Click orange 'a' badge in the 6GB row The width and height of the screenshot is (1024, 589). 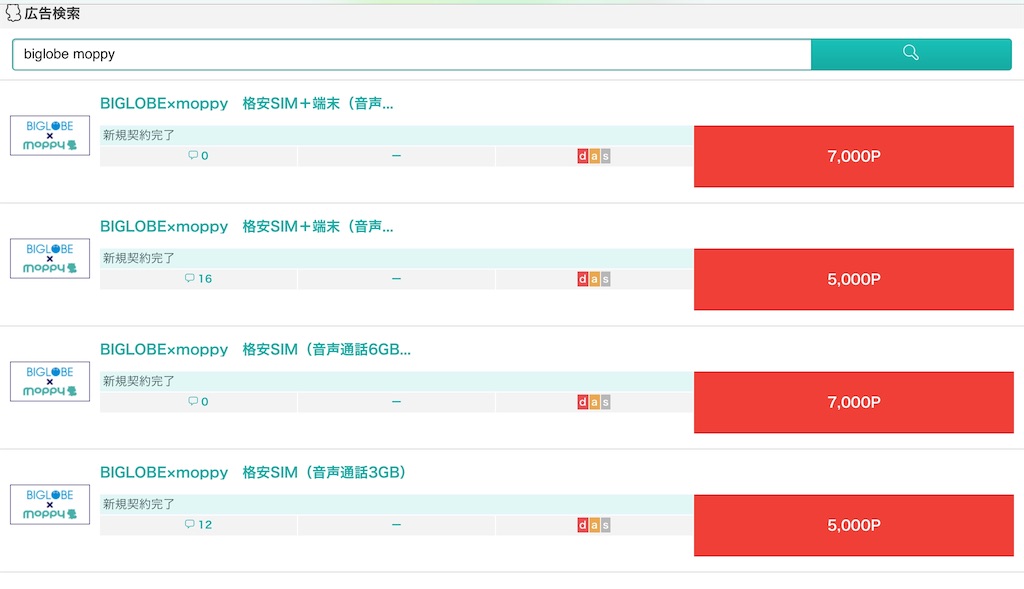[x=594, y=402]
